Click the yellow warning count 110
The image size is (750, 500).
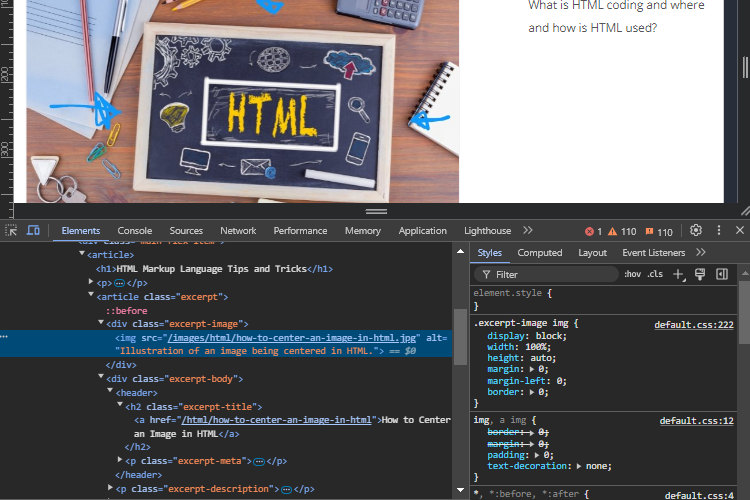(x=622, y=232)
